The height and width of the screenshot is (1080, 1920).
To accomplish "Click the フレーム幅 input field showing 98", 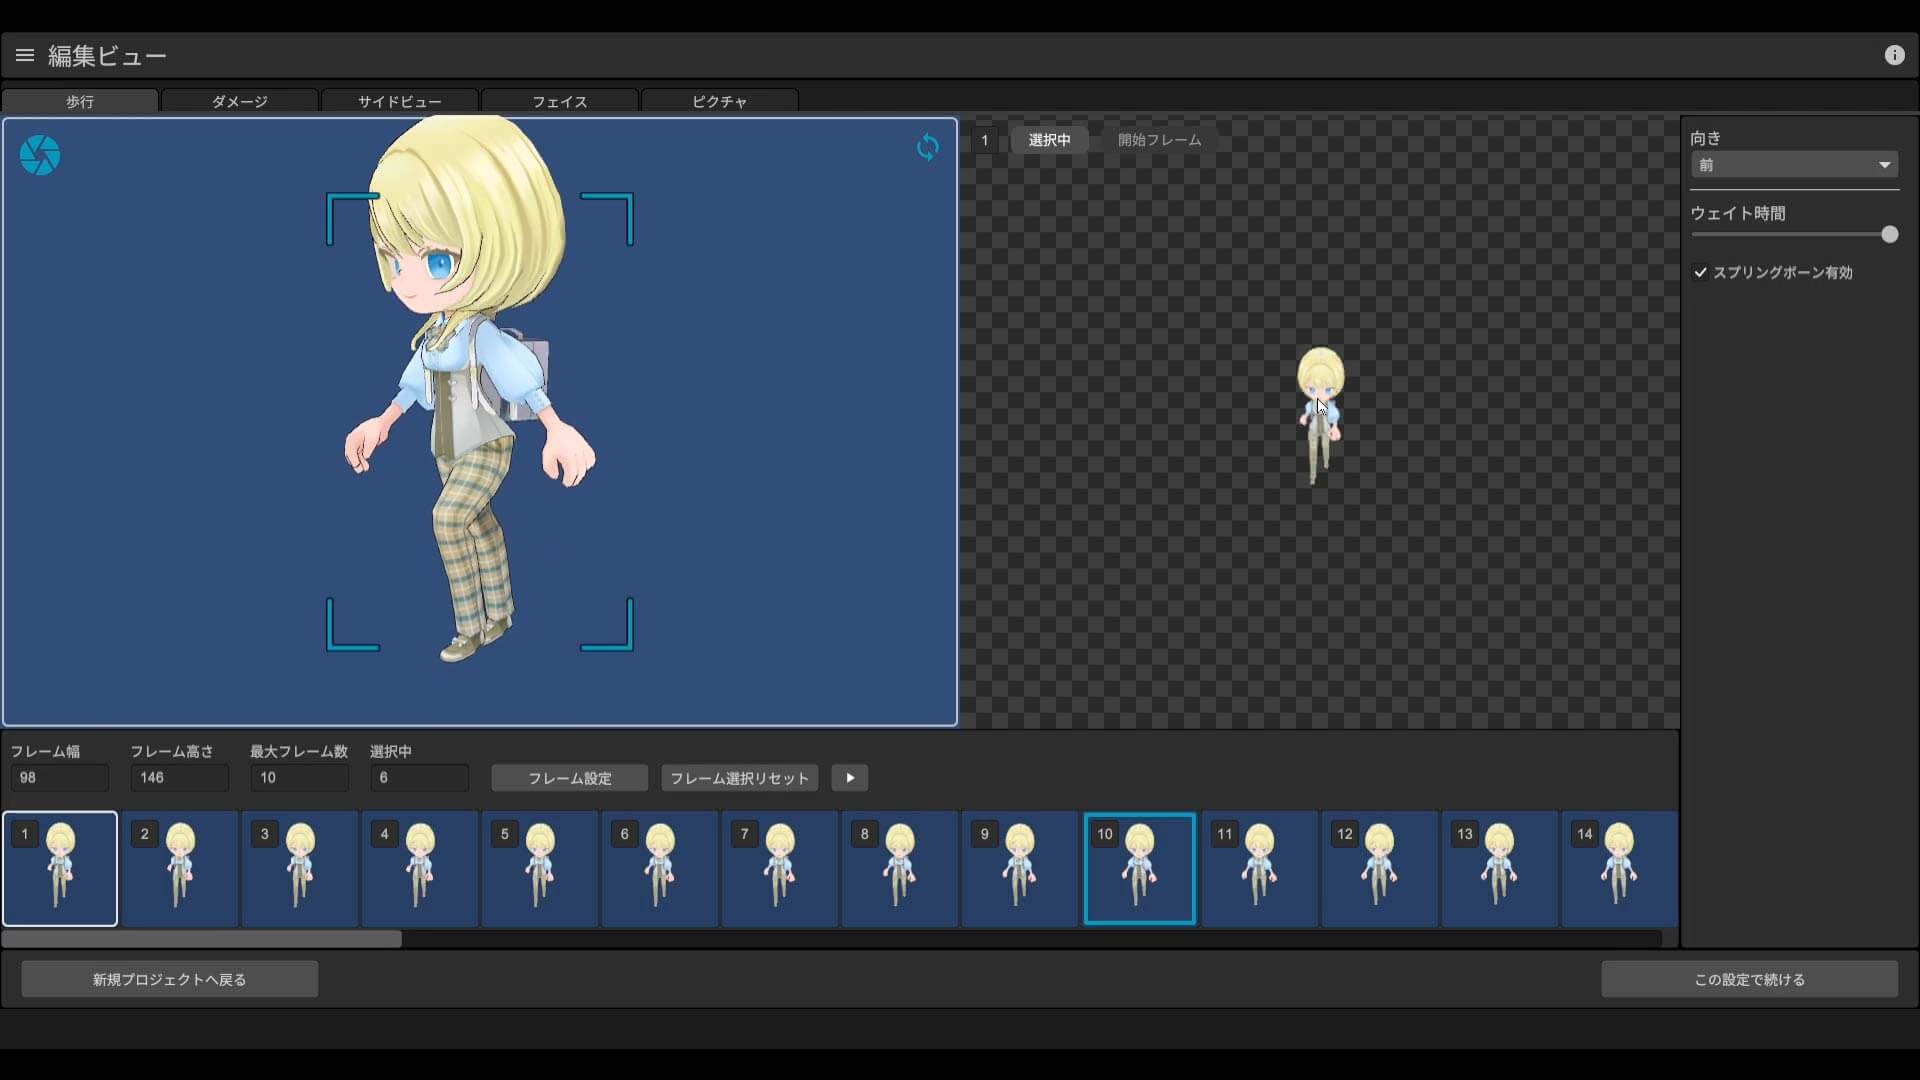I will pos(58,777).
